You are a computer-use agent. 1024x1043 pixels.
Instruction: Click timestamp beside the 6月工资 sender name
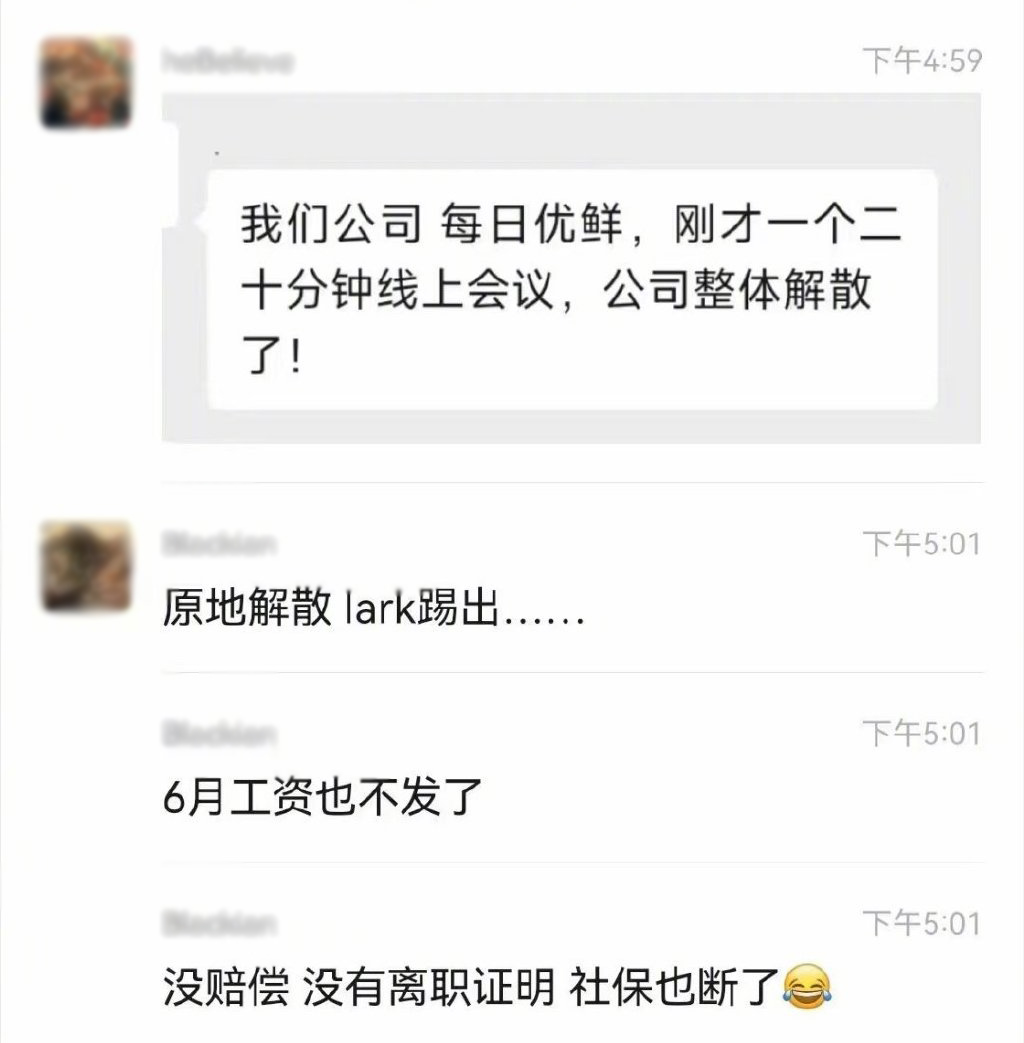point(922,734)
